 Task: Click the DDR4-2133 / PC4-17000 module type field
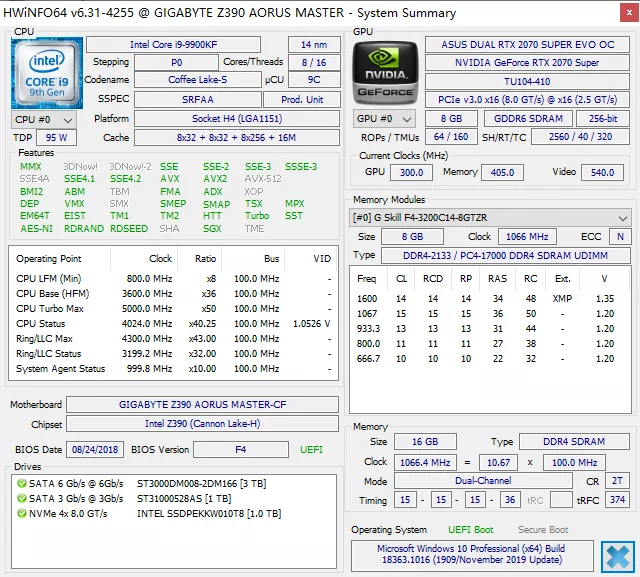pos(505,255)
